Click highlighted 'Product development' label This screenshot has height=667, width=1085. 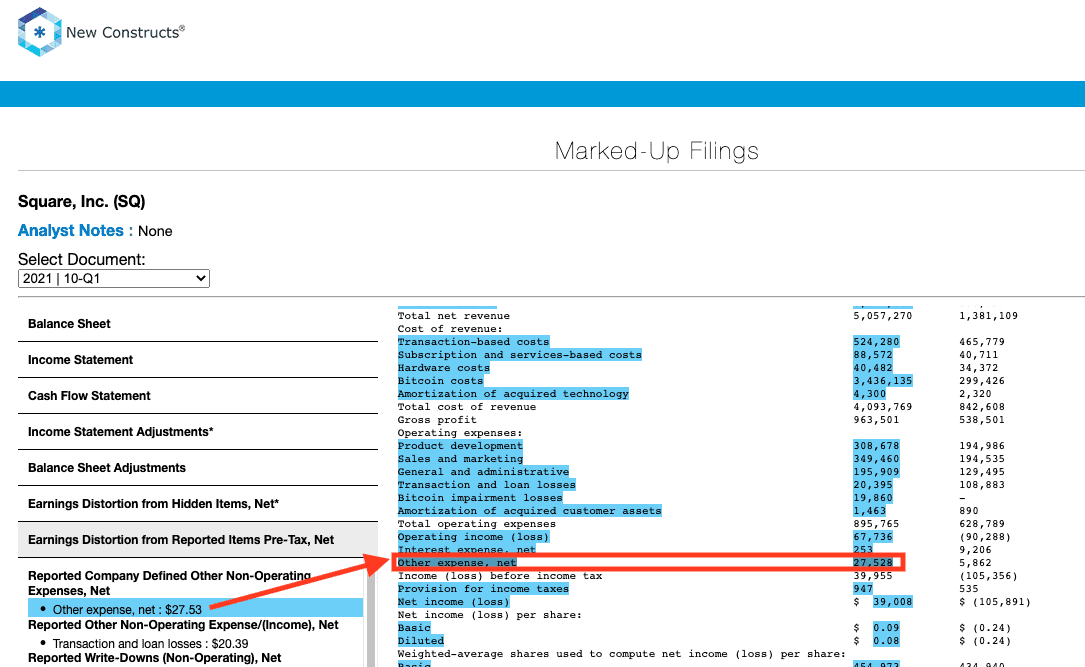tap(460, 446)
